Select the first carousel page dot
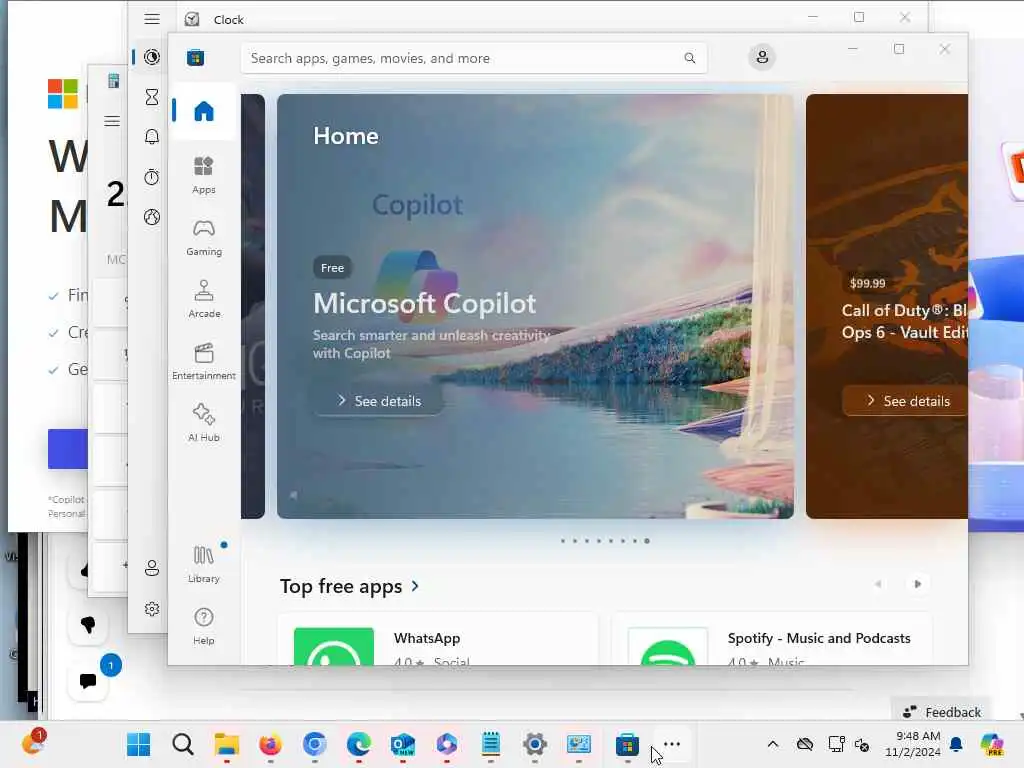Screen dimensions: 1024x768 (x=563, y=541)
